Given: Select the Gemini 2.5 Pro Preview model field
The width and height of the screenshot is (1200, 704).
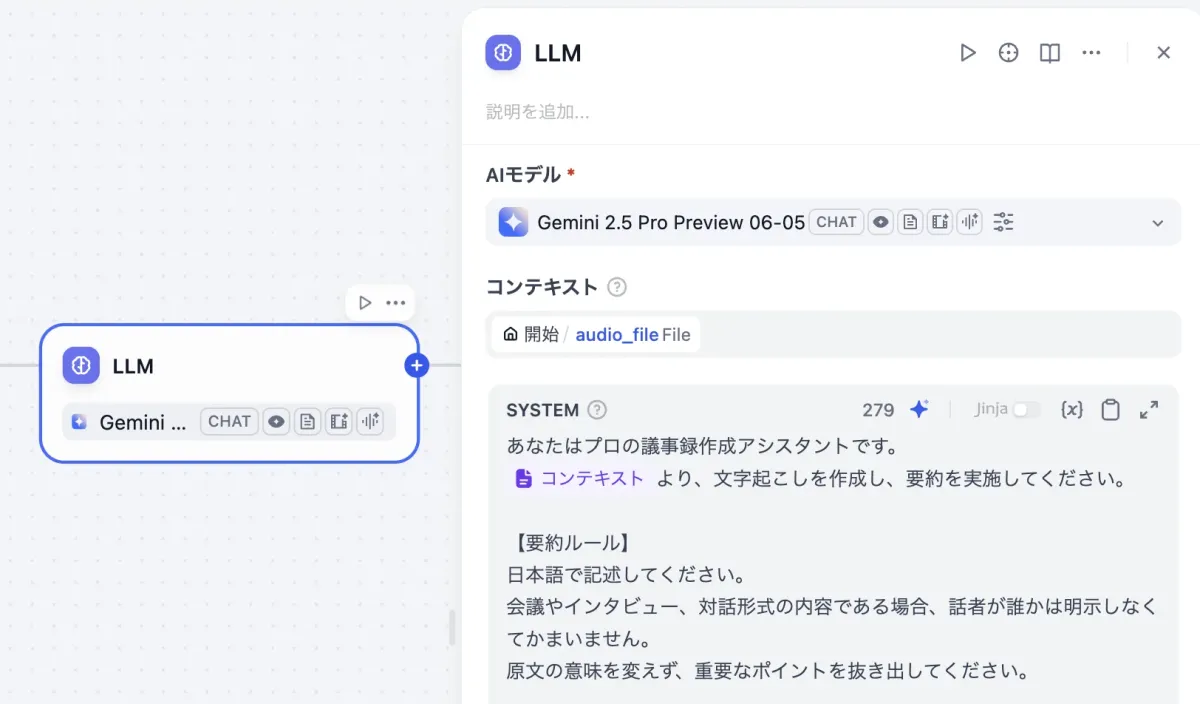Looking at the screenshot, I should (833, 222).
